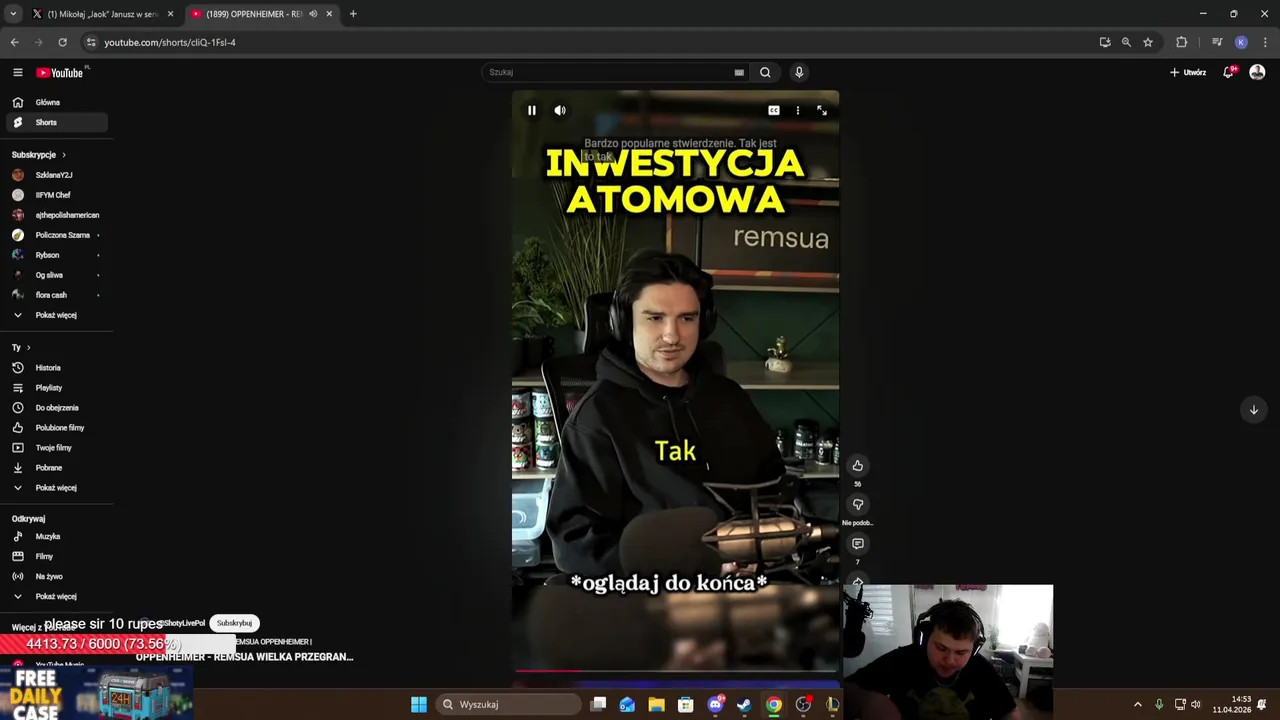This screenshot has height=720, width=1280.
Task: Expand subscriptions with Pokaż więcej
Action: coord(56,315)
